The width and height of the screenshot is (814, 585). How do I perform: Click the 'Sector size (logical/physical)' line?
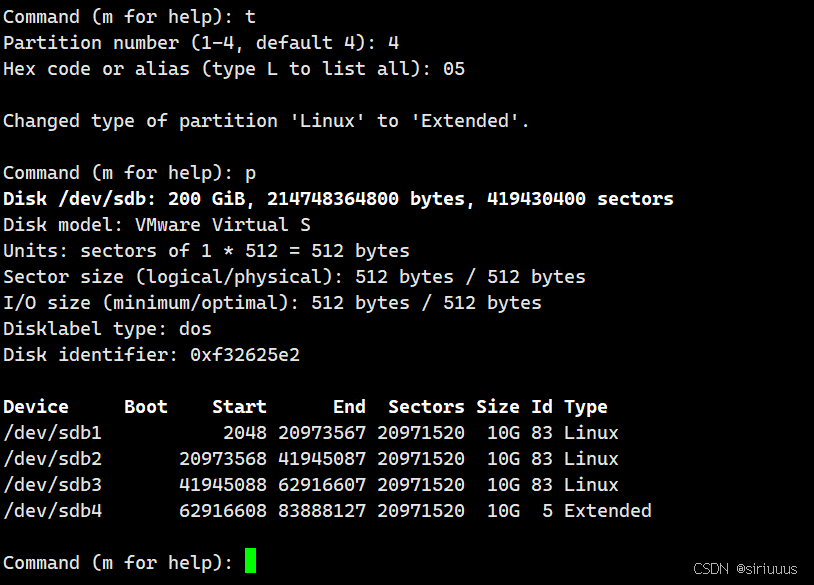(x=294, y=277)
